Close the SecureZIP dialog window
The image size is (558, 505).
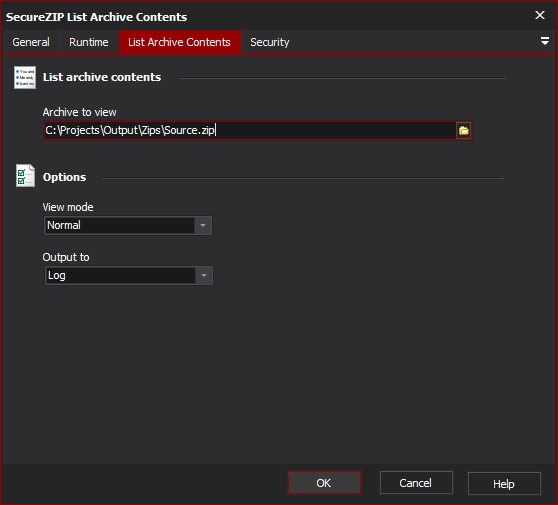point(540,15)
